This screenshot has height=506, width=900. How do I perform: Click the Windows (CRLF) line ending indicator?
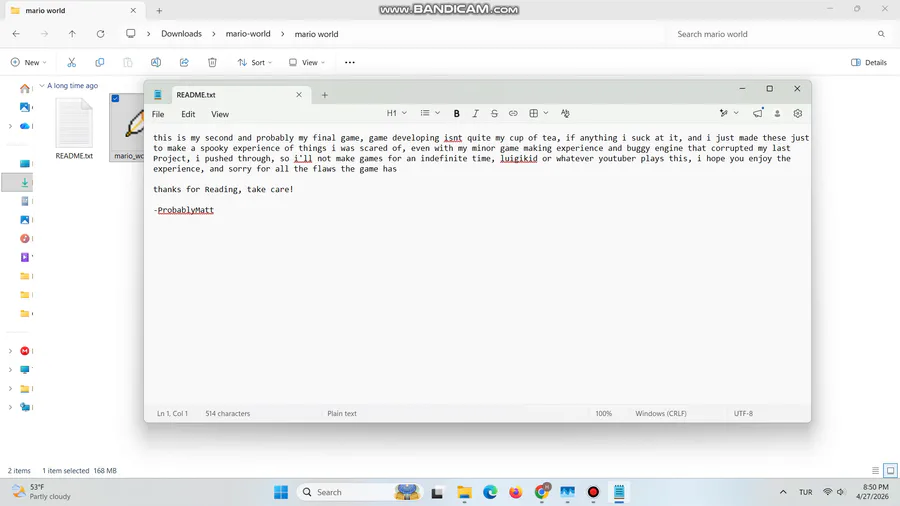coord(661,414)
